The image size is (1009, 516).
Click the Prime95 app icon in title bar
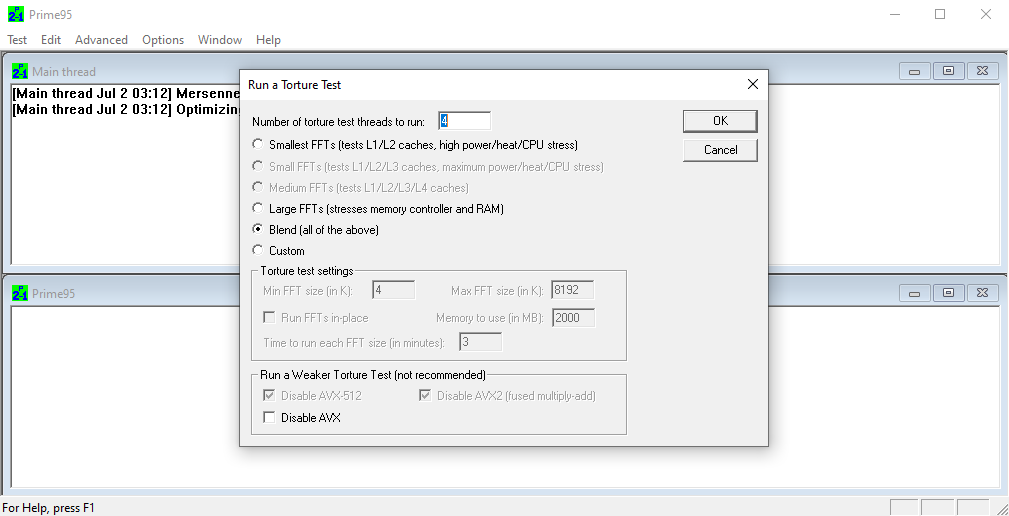[x=16, y=14]
